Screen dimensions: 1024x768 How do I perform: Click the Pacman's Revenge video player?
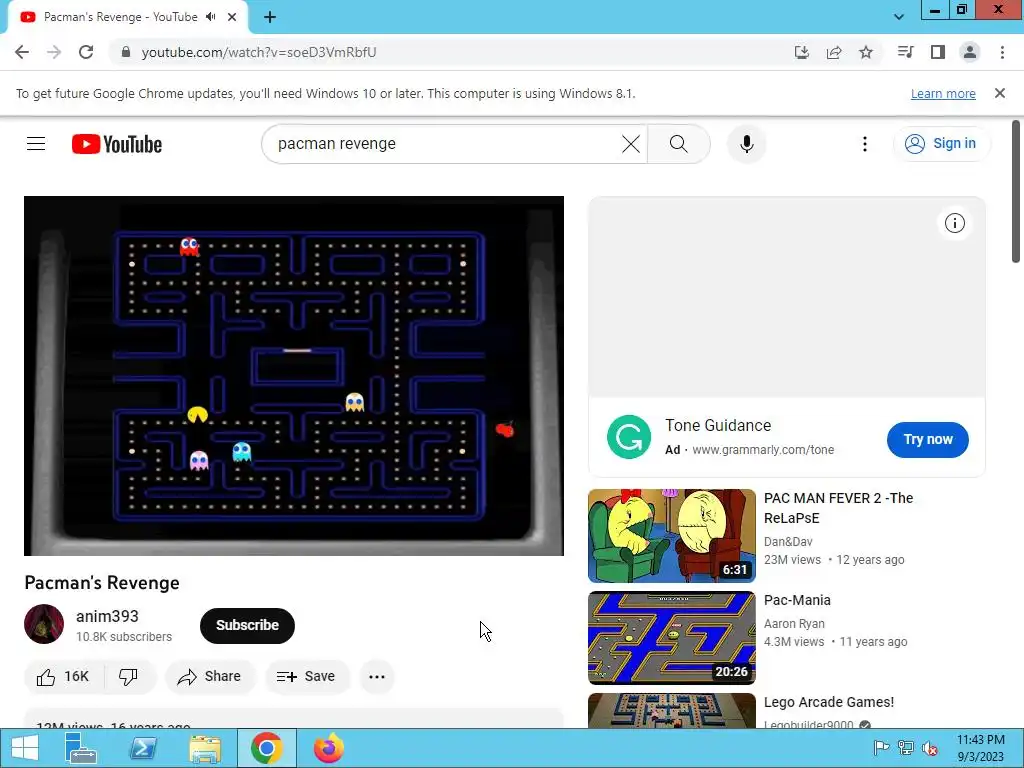coord(294,376)
